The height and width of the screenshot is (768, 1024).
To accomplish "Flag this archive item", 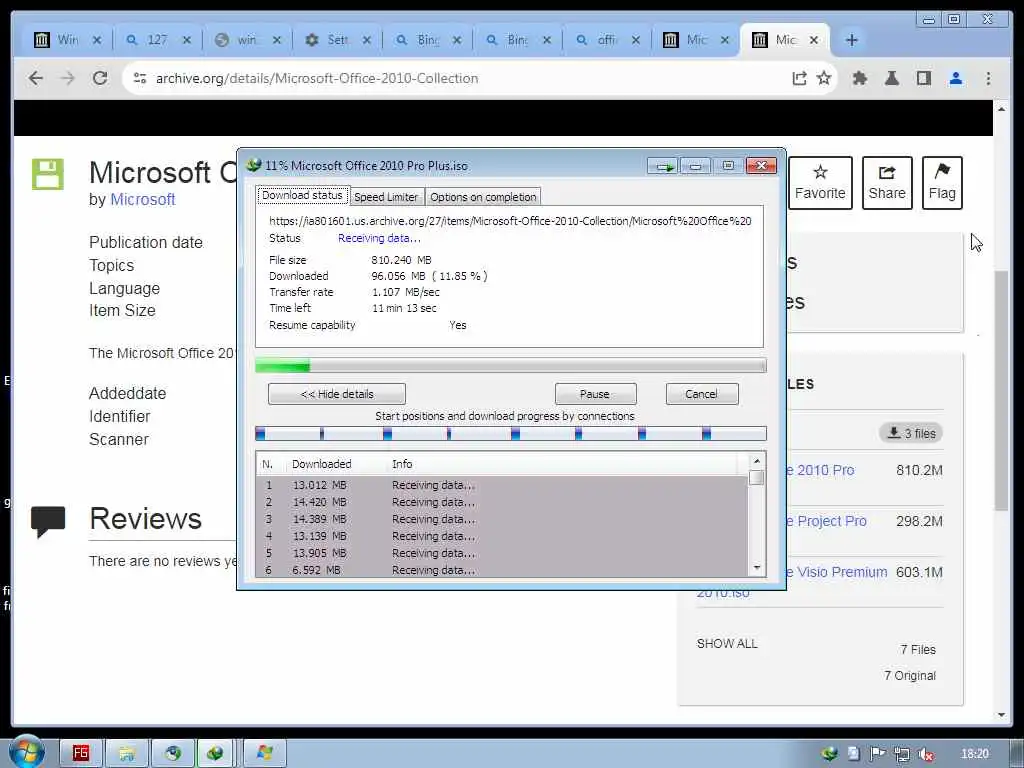I will point(942,183).
